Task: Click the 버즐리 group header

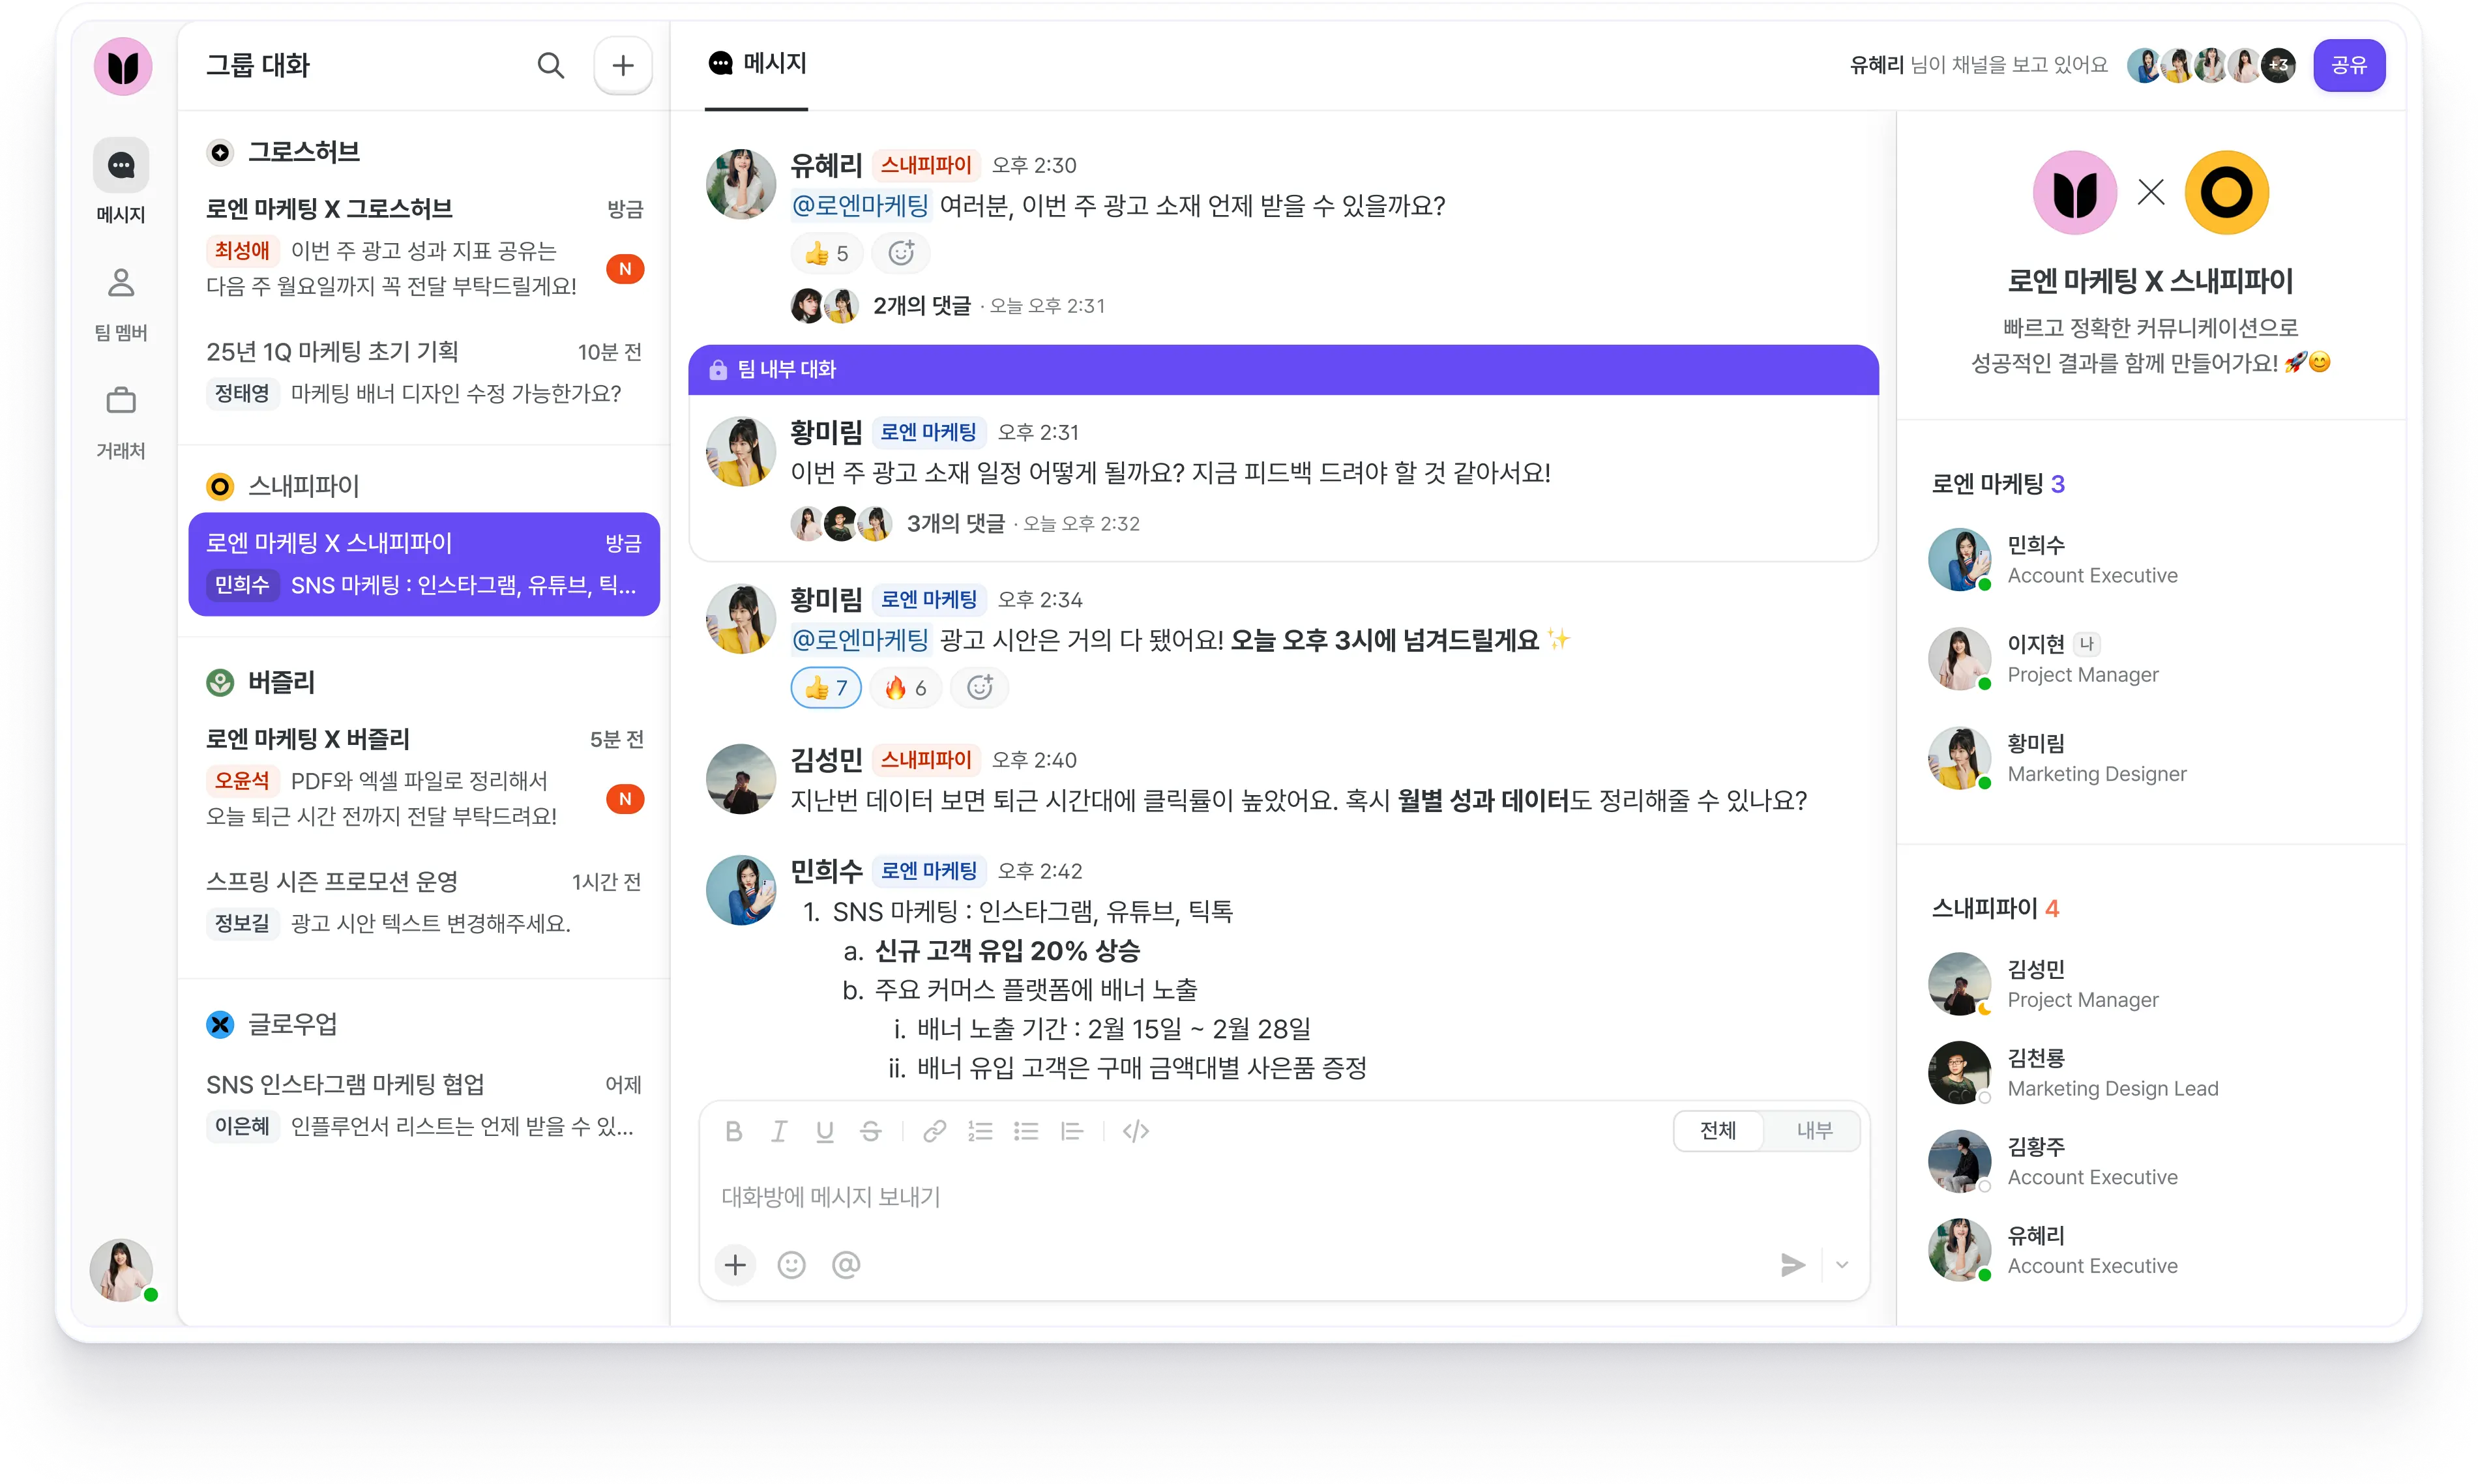Action: coord(261,682)
